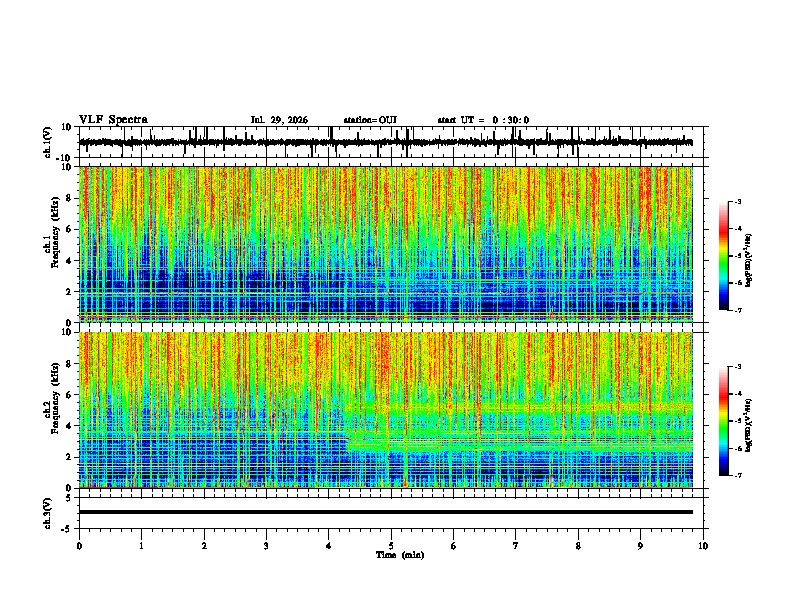The height and width of the screenshot is (612, 792).
Task: Click the "VLF Spectra" plot title
Action: pos(113,120)
